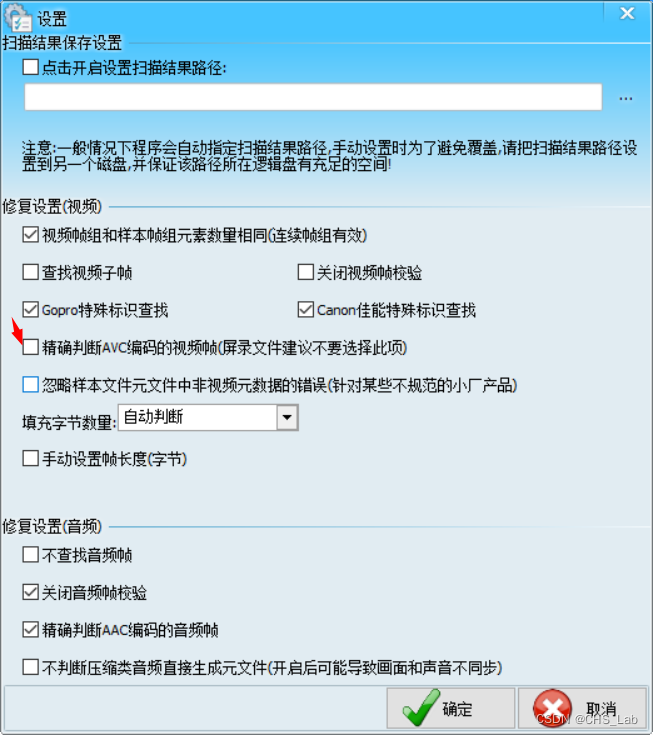653x735 pixels.
Task: Enable 关闭视频帧校验 checkbox
Action: click(306, 272)
